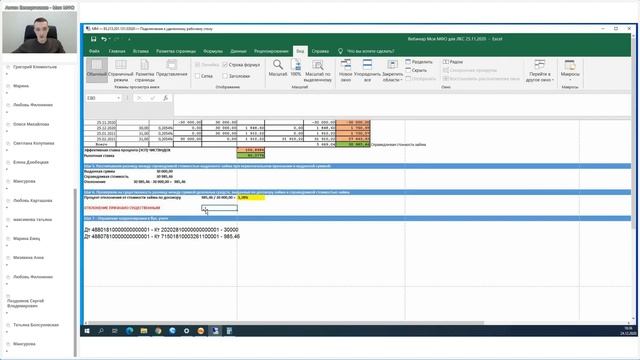Open Microsoft Edge from the taskbar
The width and height of the screenshot is (640, 360).
click(x=129, y=331)
